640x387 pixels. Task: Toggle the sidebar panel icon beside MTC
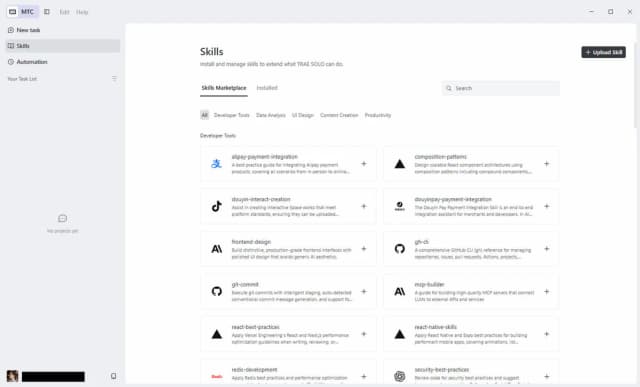pos(47,12)
